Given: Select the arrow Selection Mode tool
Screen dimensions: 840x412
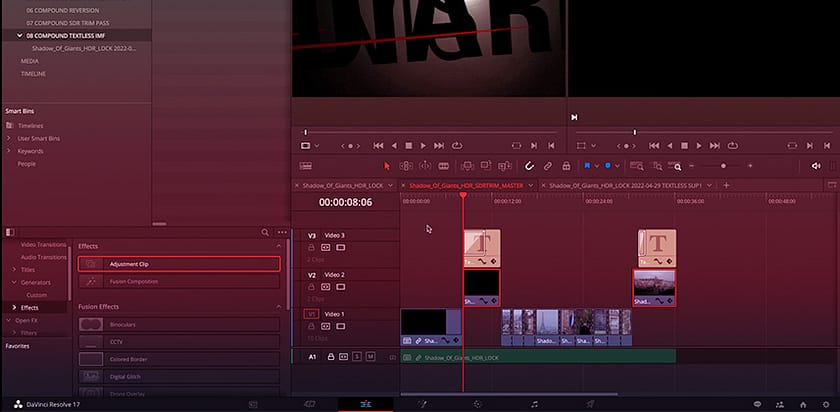Looking at the screenshot, I should (x=387, y=166).
